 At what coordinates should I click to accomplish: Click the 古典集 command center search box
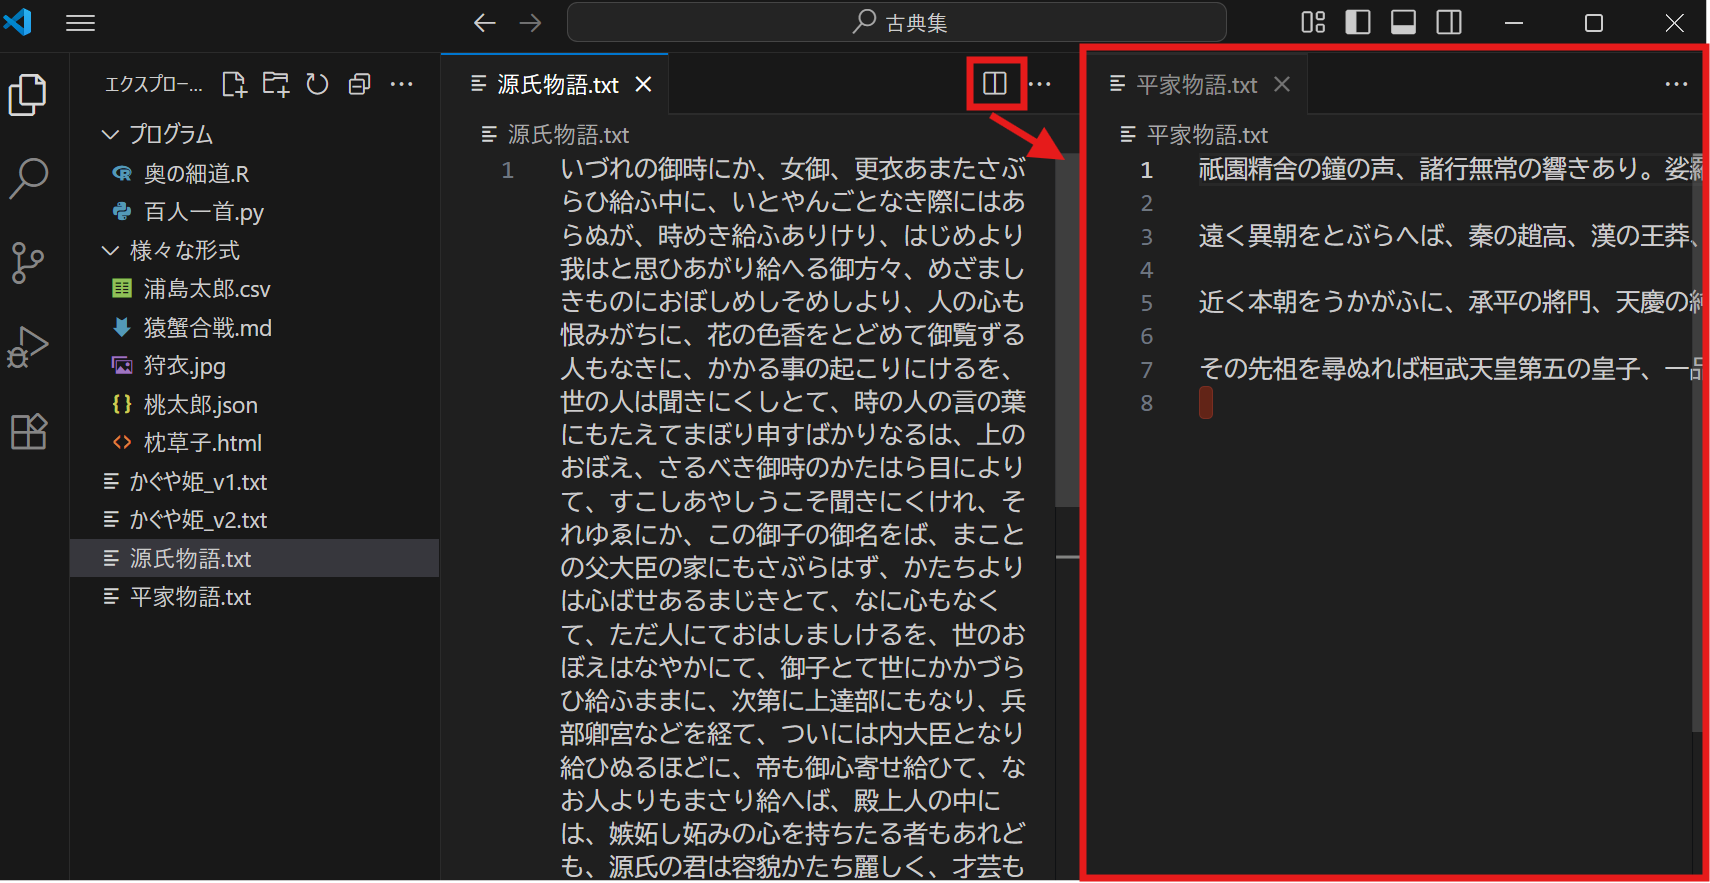tap(897, 23)
